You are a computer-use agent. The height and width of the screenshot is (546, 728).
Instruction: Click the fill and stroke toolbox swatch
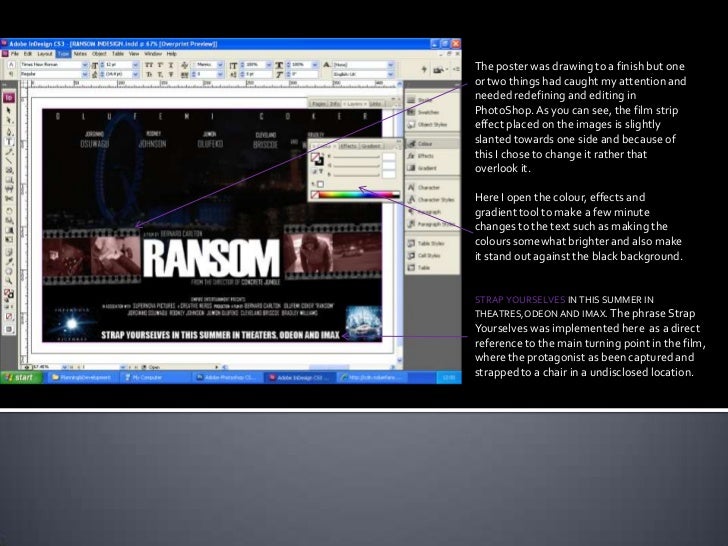point(9,293)
